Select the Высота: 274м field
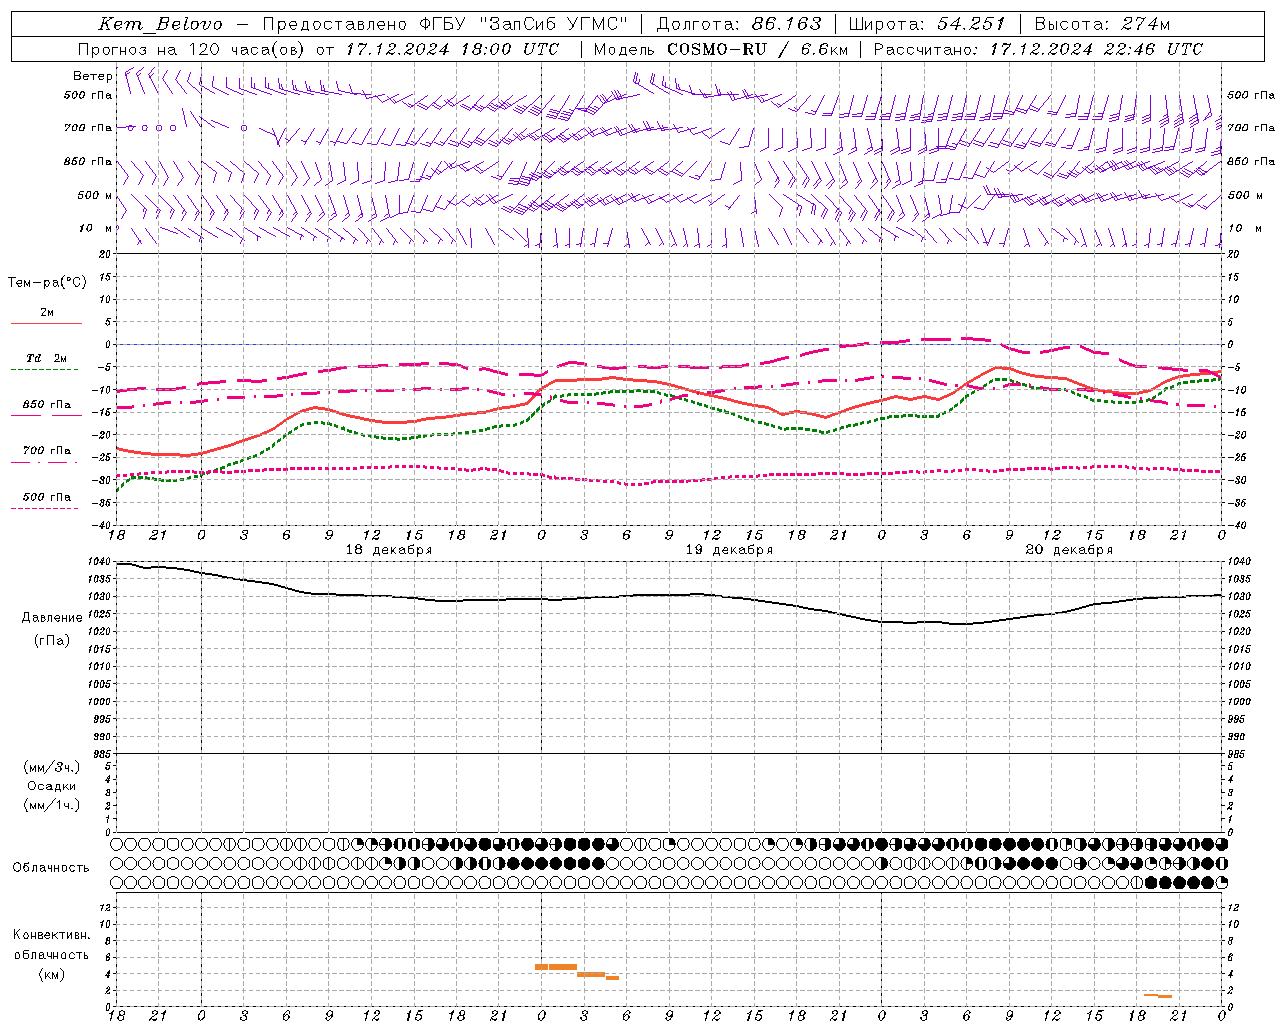Screen dimensions: 1280x1024 click(1102, 24)
